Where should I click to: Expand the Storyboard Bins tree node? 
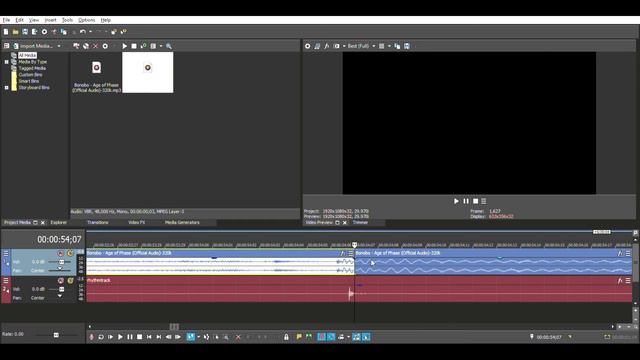[x=7, y=88]
